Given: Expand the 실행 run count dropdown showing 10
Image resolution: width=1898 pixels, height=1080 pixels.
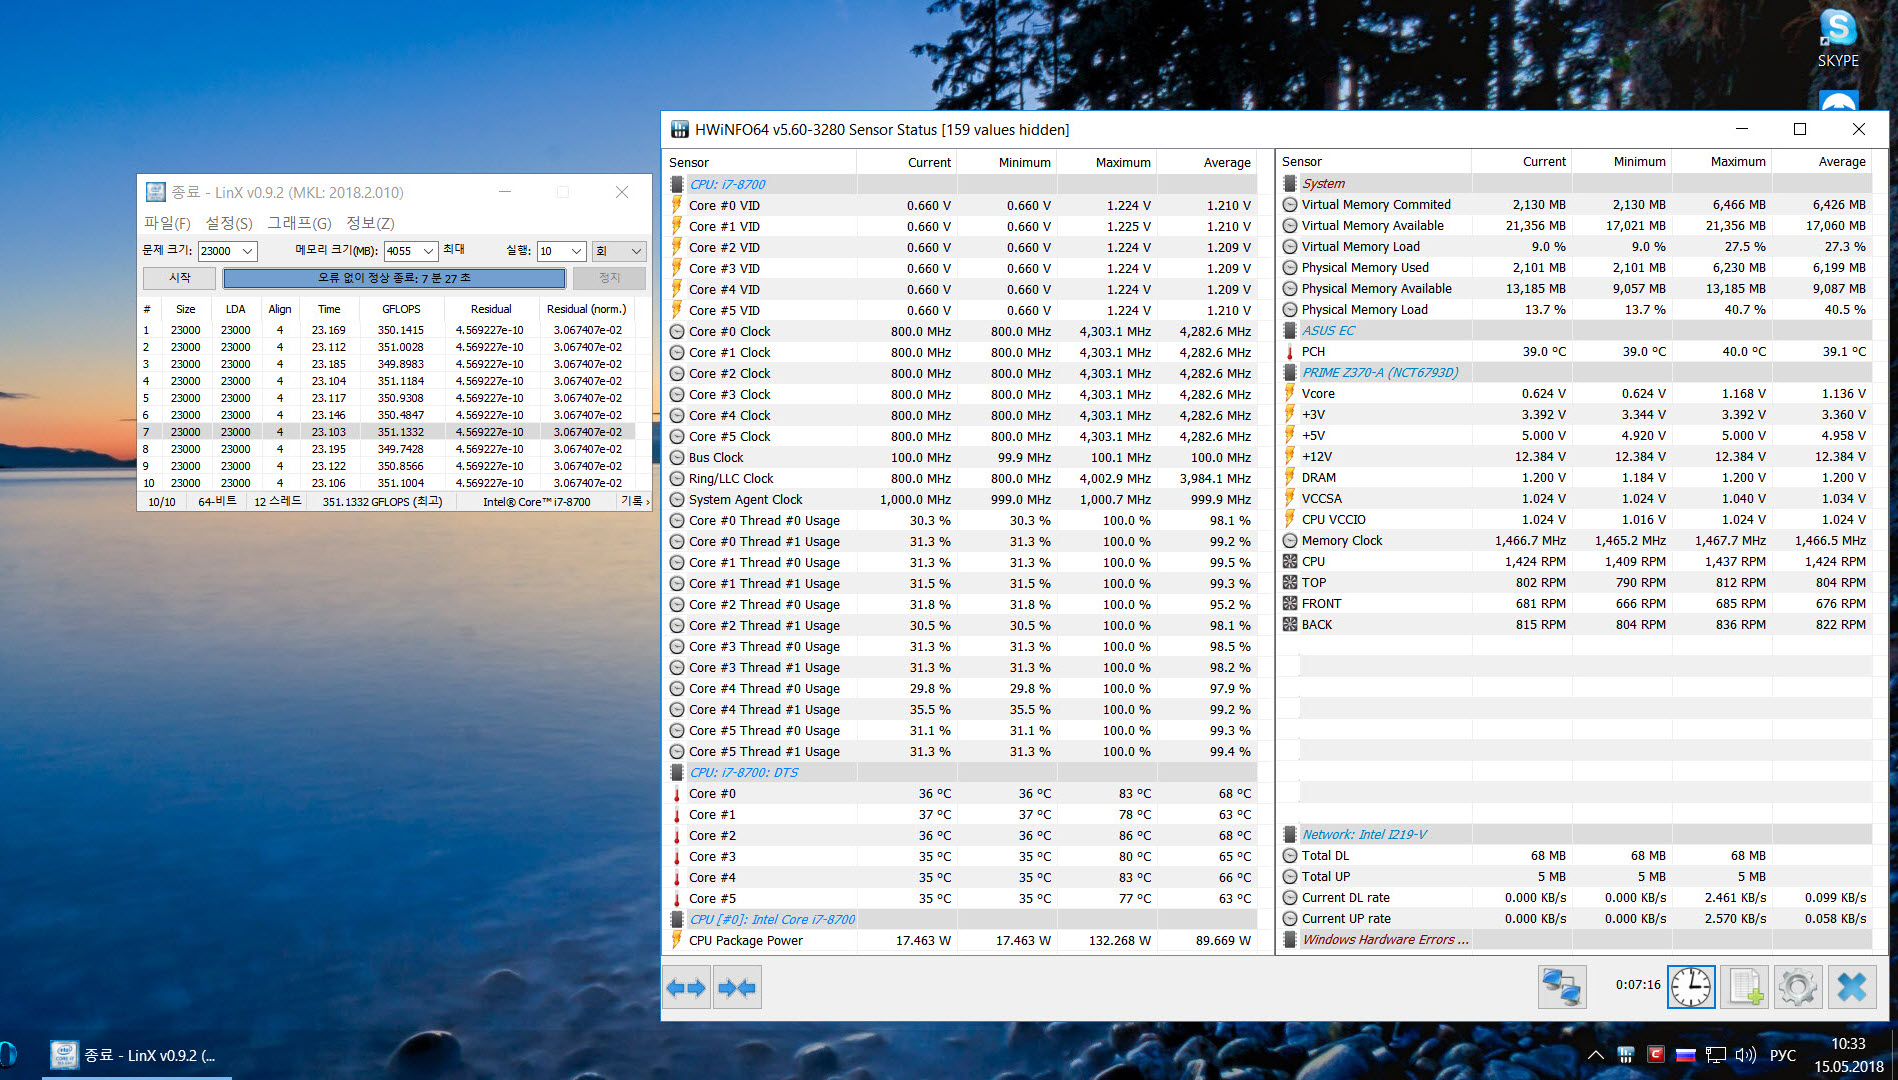Looking at the screenshot, I should pyautogui.click(x=576, y=251).
